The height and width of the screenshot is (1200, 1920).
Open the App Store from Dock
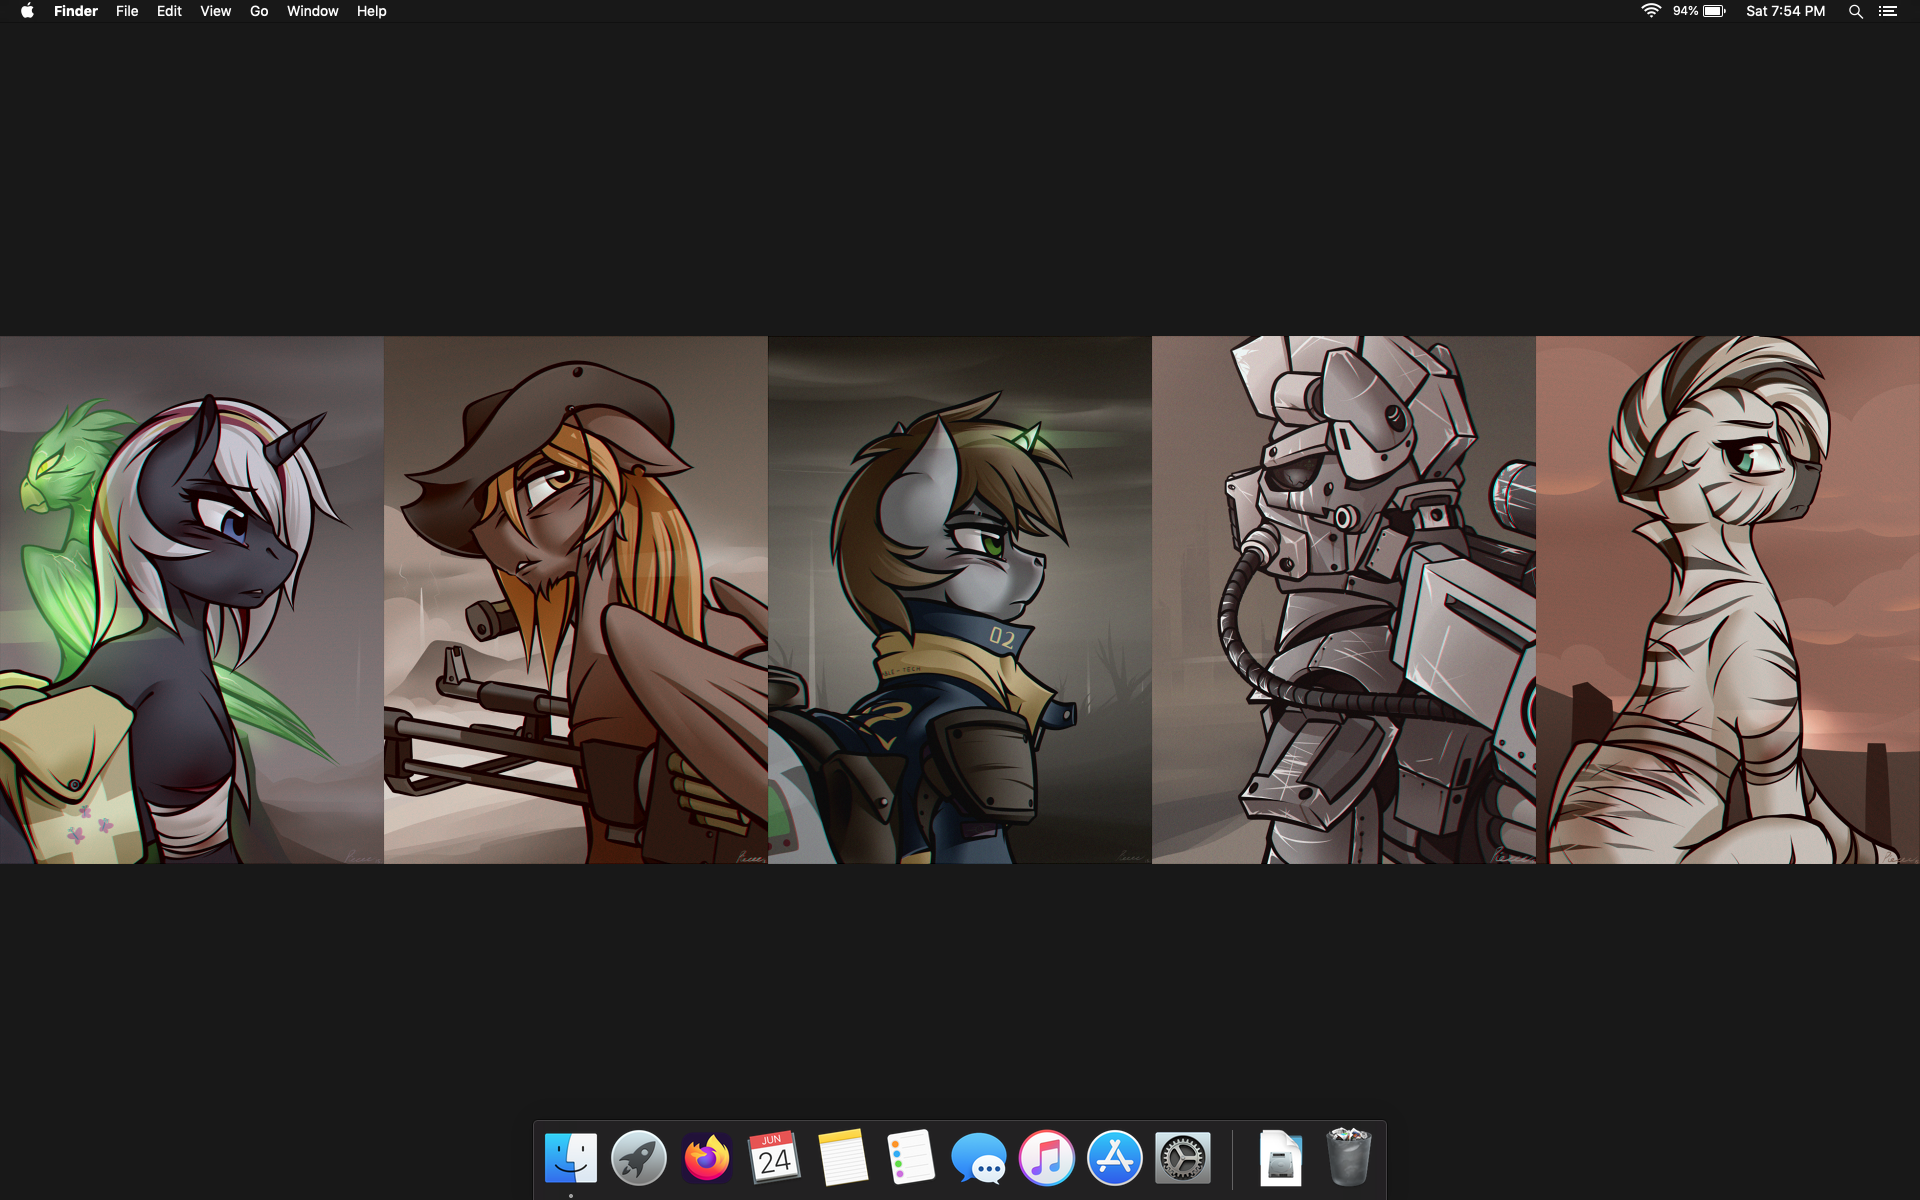[x=1115, y=1158]
